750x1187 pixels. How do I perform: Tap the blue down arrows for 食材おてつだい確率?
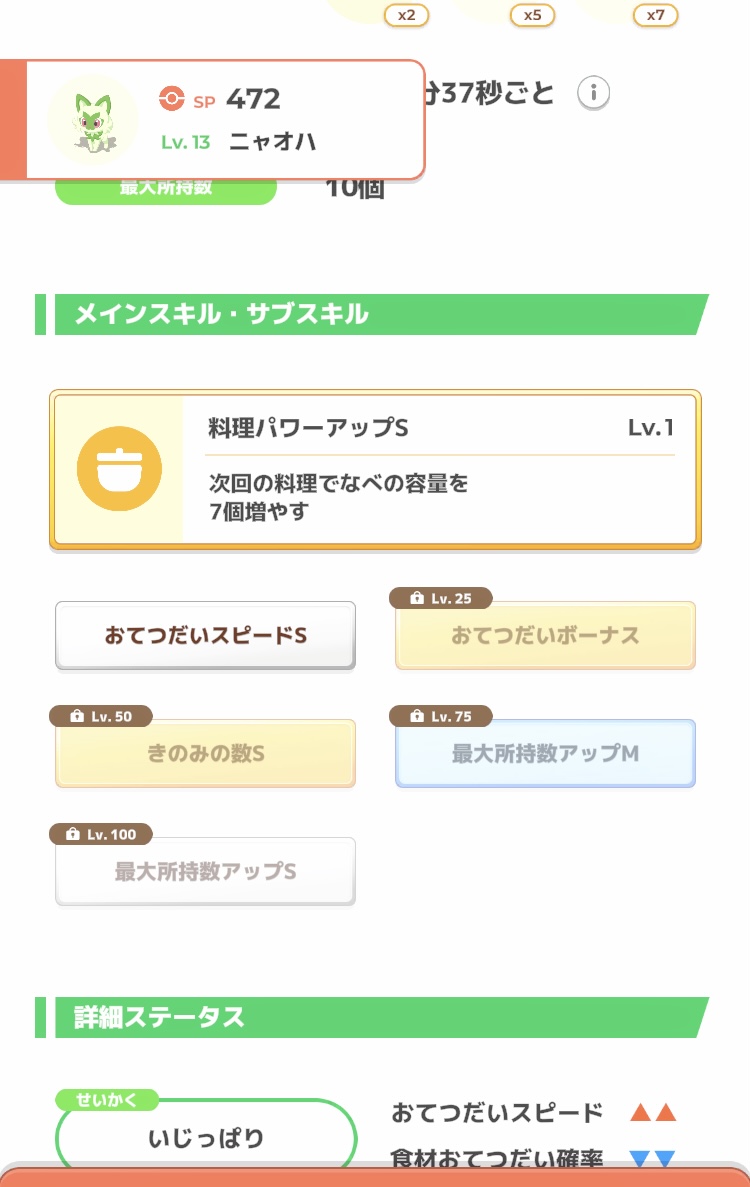pos(653,1157)
